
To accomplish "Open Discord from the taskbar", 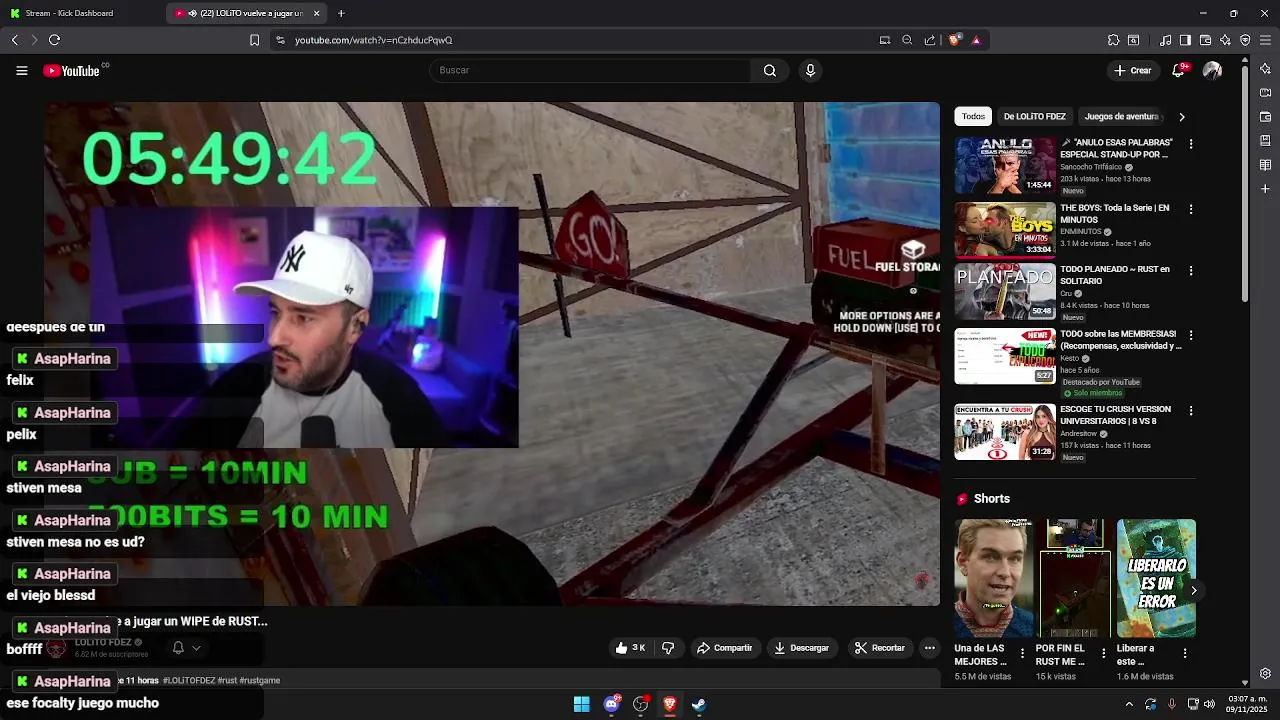I will tap(611, 704).
